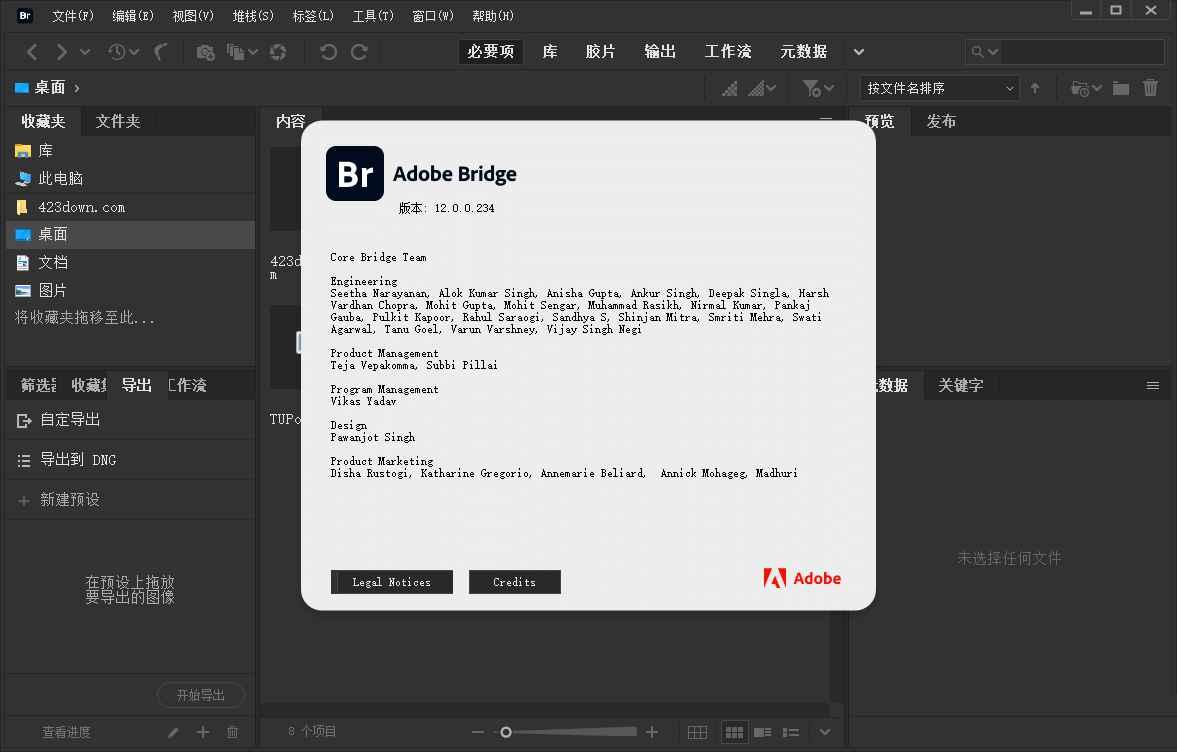The width and height of the screenshot is (1177, 752).
Task: Click the thumbnail size slider handle
Action: 507,732
